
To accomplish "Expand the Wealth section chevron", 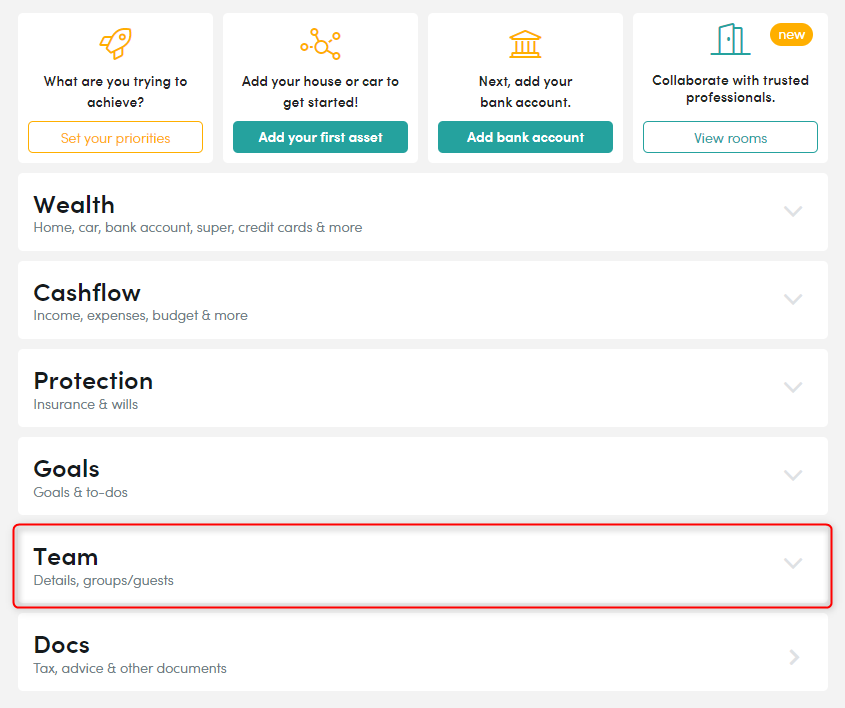I will pos(793,211).
